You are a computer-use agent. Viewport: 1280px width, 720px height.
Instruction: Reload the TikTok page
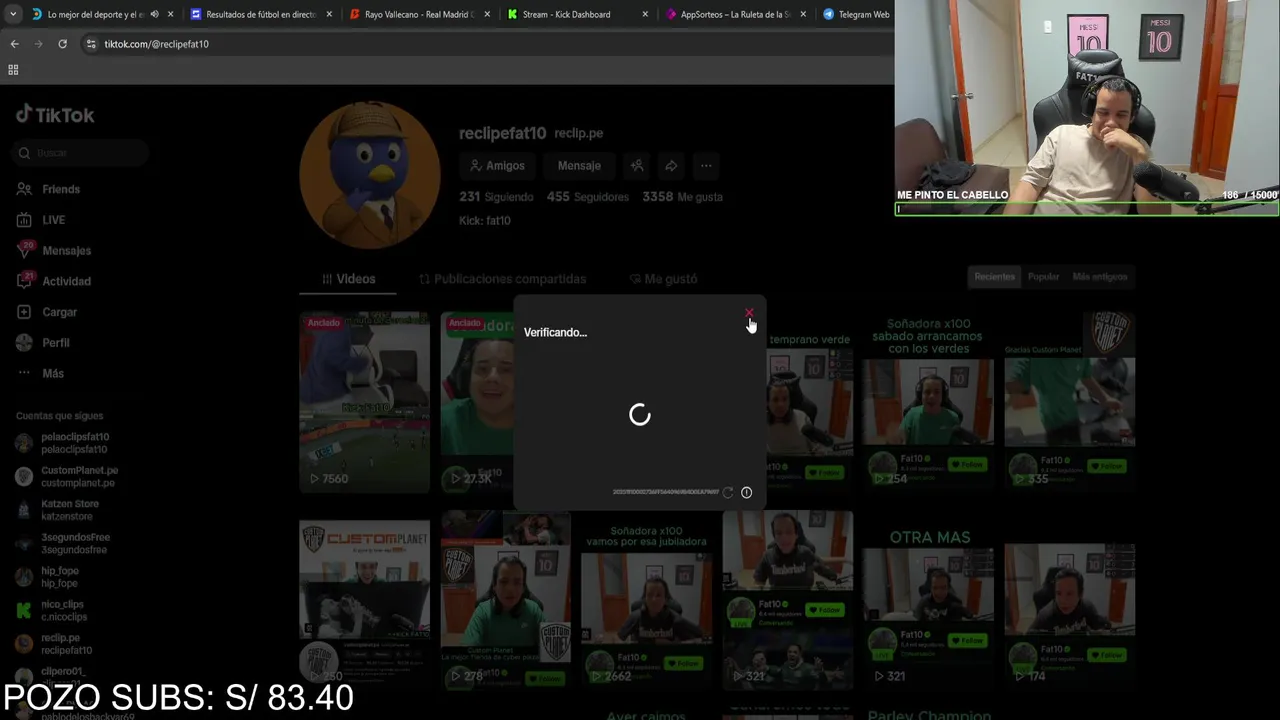62,44
